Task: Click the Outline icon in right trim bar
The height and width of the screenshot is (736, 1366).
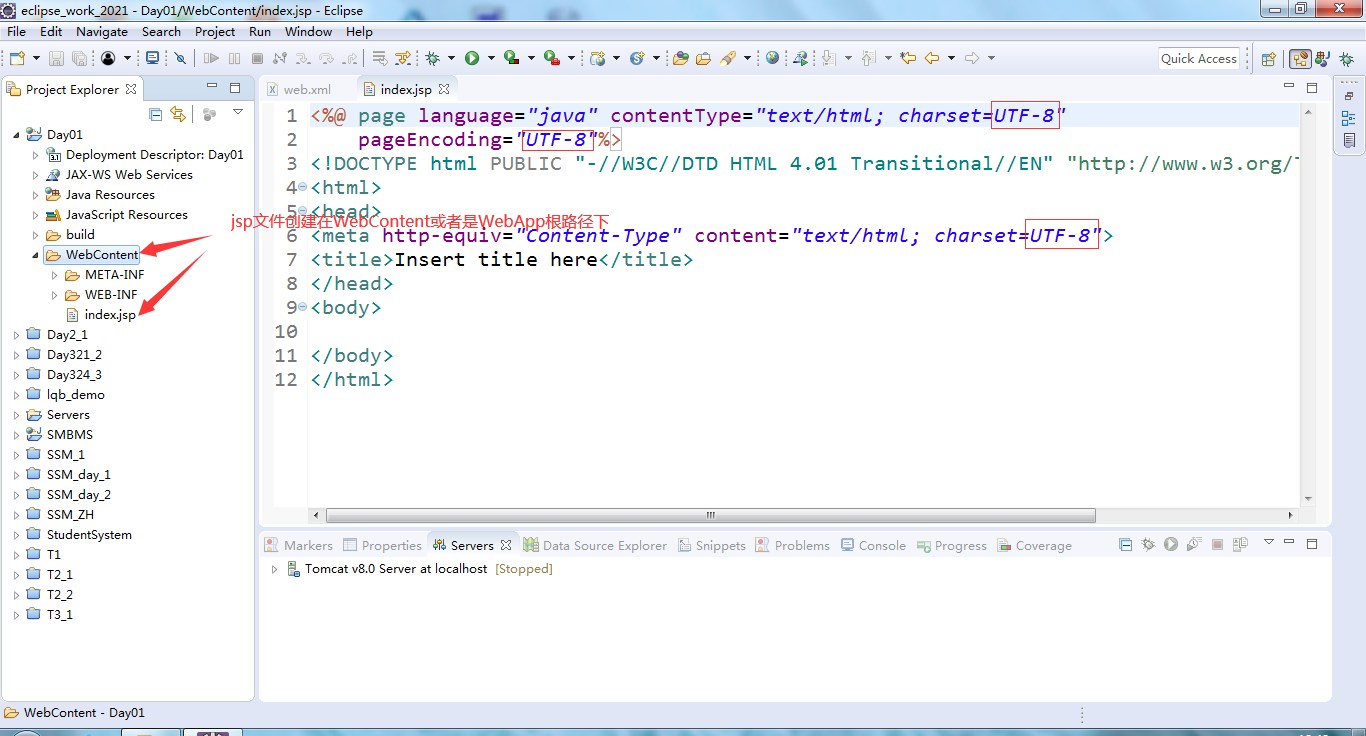Action: [x=1349, y=118]
